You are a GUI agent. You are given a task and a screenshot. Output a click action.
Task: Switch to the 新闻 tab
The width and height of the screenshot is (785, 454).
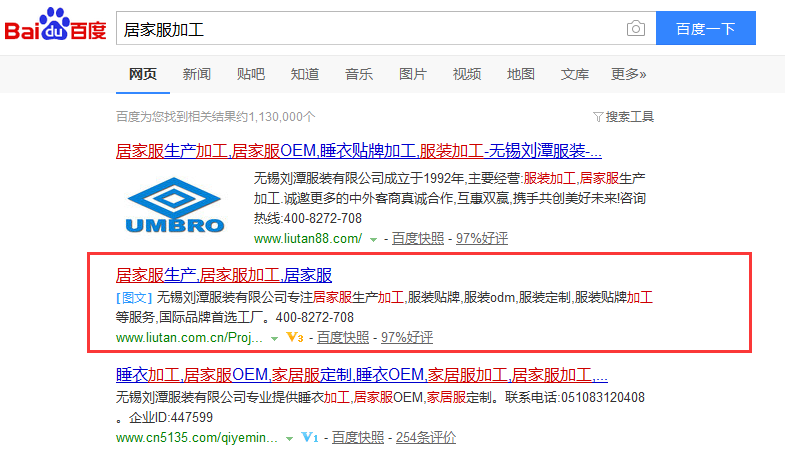coord(197,74)
